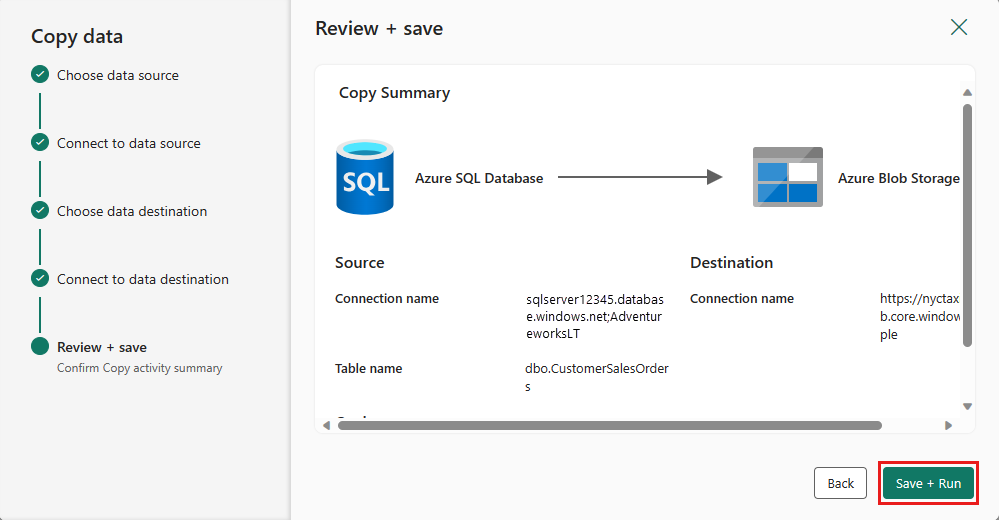Image resolution: width=999 pixels, height=520 pixels.
Task: Click the horizontal scroll right arrow
Action: [x=948, y=425]
